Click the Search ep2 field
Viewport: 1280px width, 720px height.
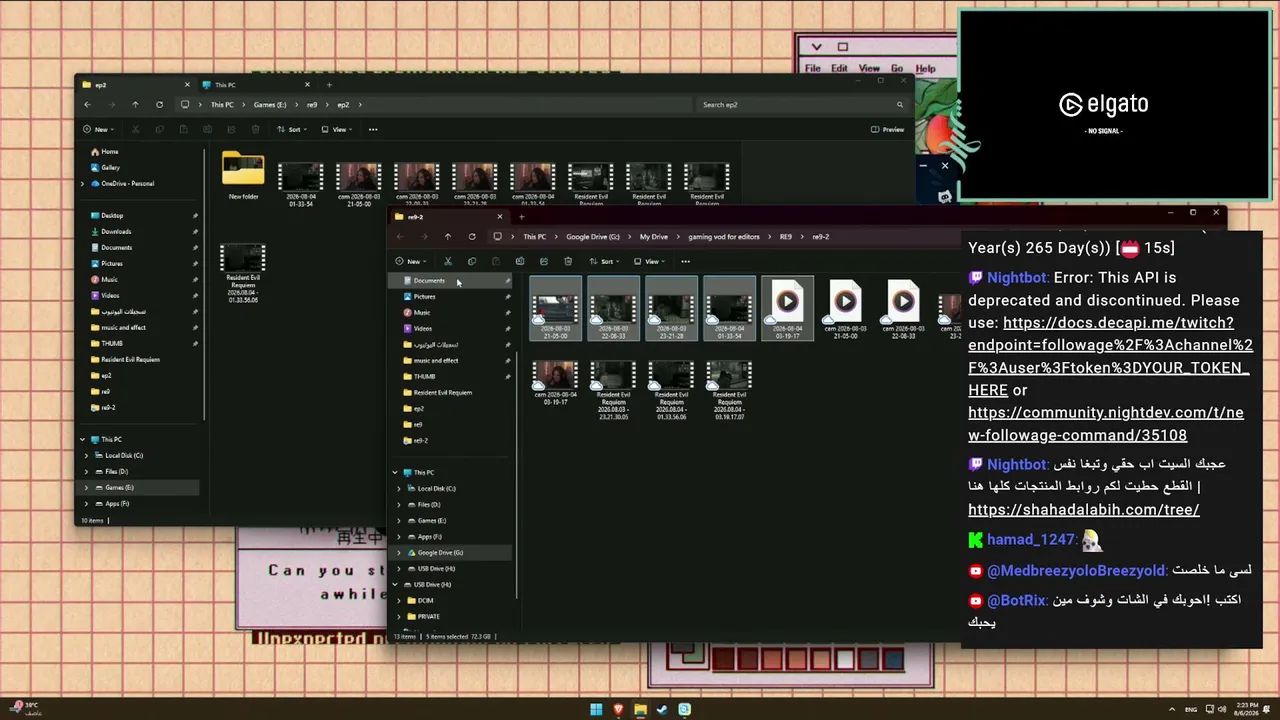point(802,104)
